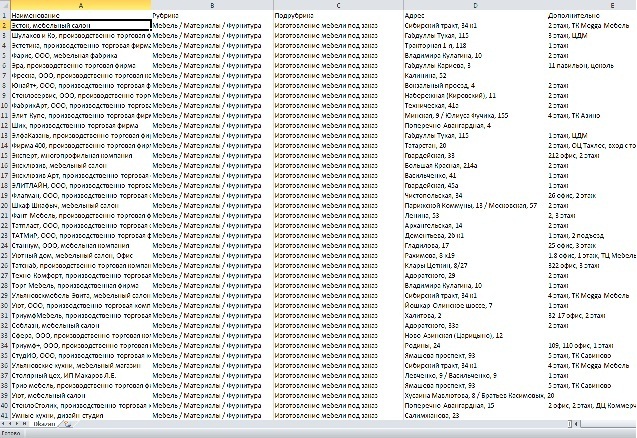
Task: Click address cell 'Чистопольская, 34'
Action: coord(475,195)
